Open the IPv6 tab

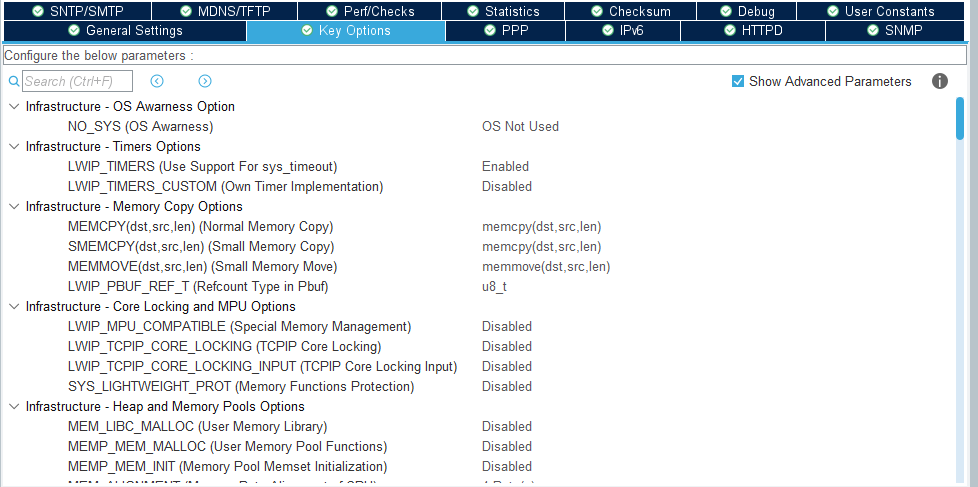point(623,31)
